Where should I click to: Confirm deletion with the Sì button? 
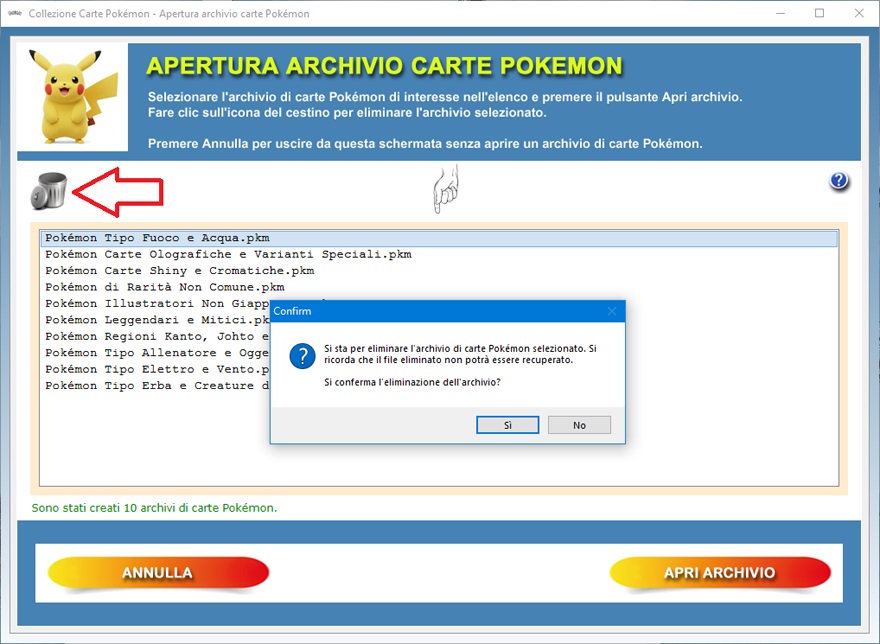coord(508,425)
